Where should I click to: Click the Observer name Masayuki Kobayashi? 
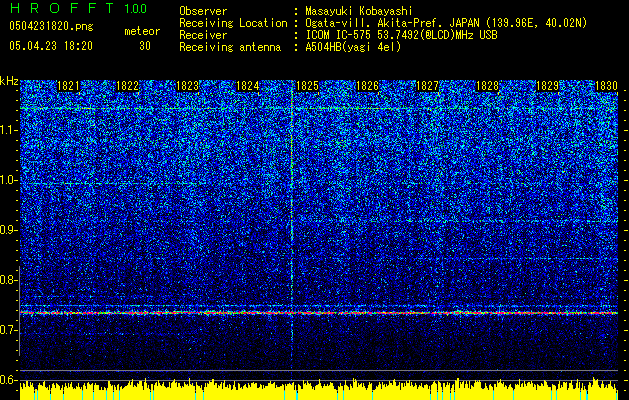pyautogui.click(x=359, y=12)
